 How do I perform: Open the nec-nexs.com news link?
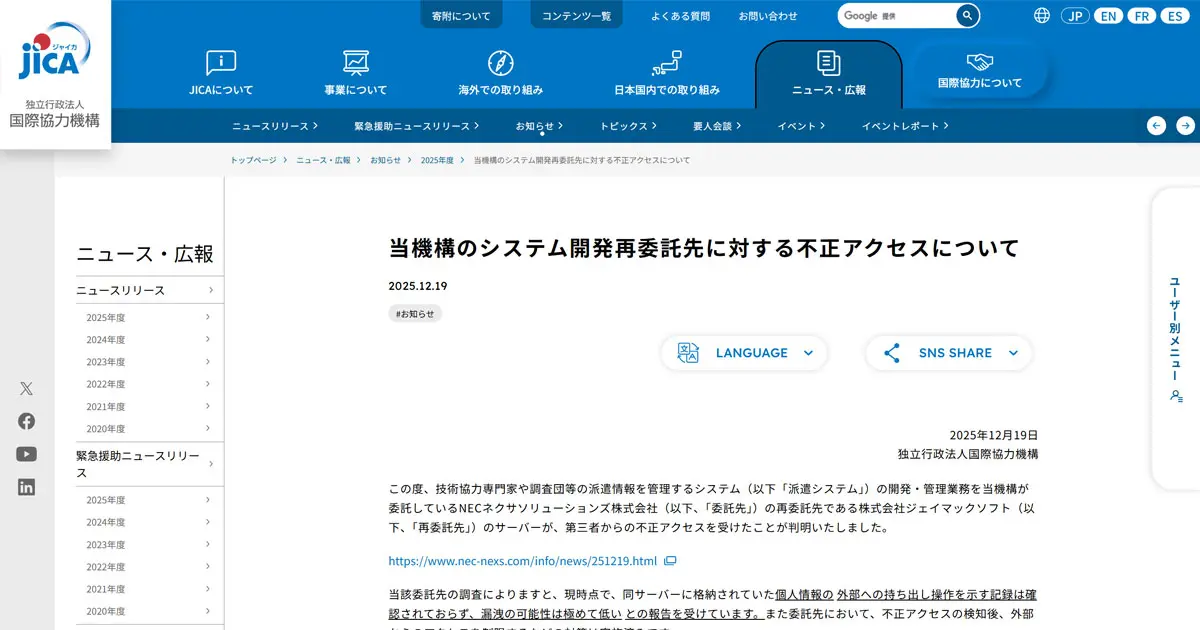(x=523, y=561)
